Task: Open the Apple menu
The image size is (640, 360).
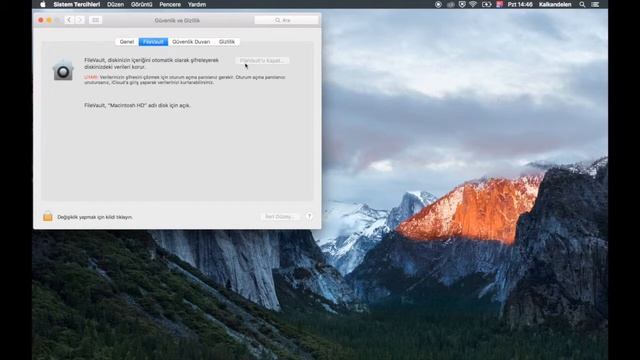Action: 43,4
